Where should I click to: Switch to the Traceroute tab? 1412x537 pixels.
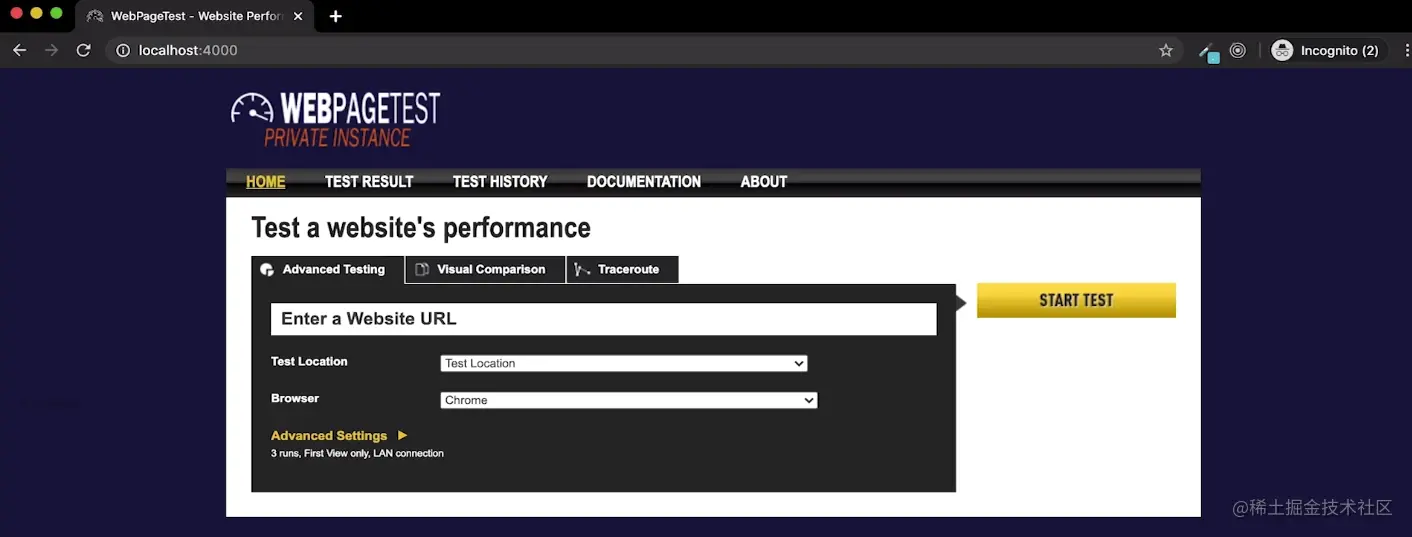(623, 270)
